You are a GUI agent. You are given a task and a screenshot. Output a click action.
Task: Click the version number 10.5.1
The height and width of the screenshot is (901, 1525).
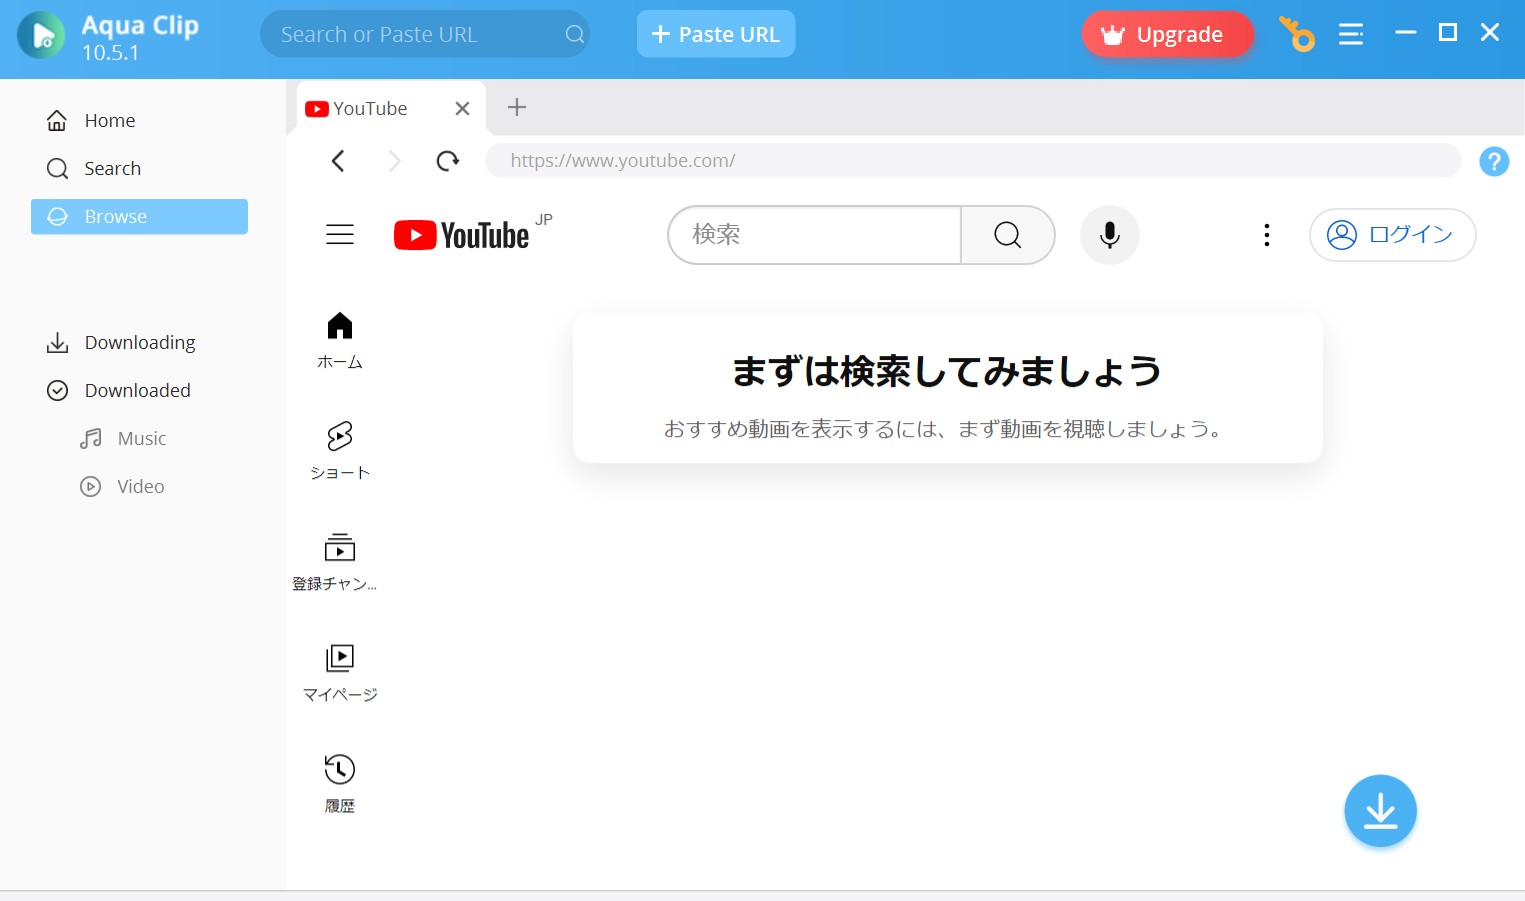[111, 53]
